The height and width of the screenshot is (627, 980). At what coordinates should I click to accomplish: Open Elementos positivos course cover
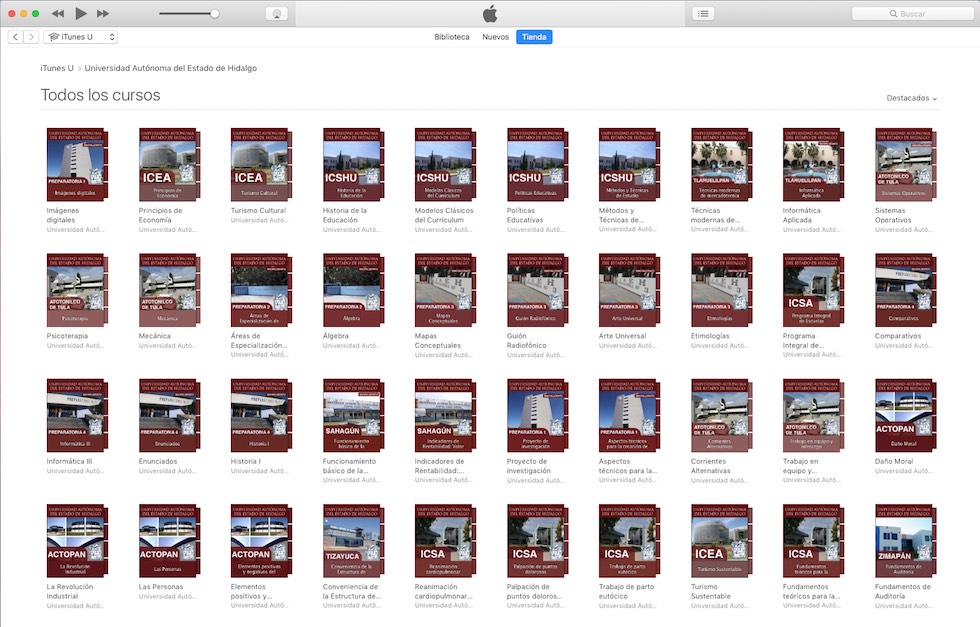261,541
